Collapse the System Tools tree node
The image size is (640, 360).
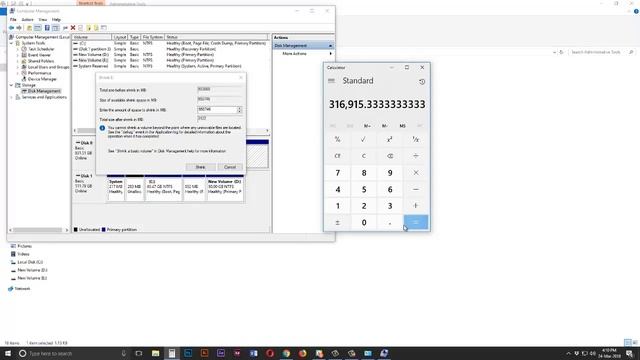pos(11,43)
